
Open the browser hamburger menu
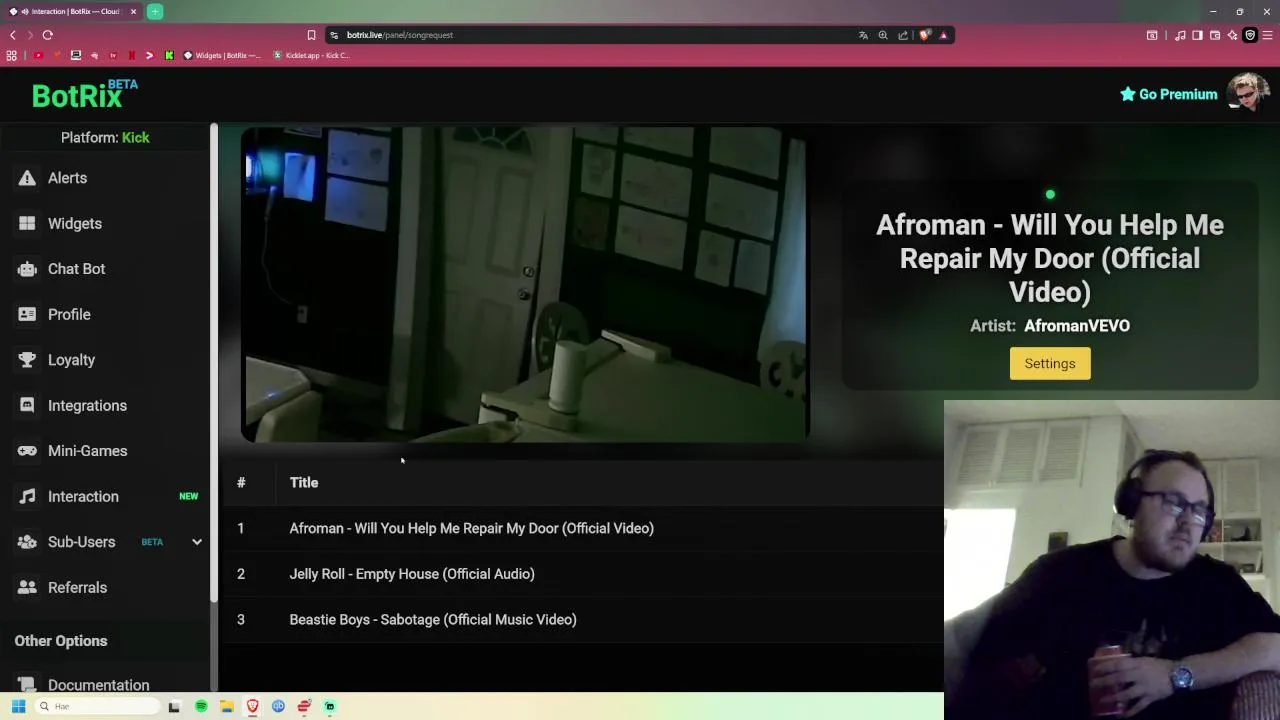[x=1268, y=35]
